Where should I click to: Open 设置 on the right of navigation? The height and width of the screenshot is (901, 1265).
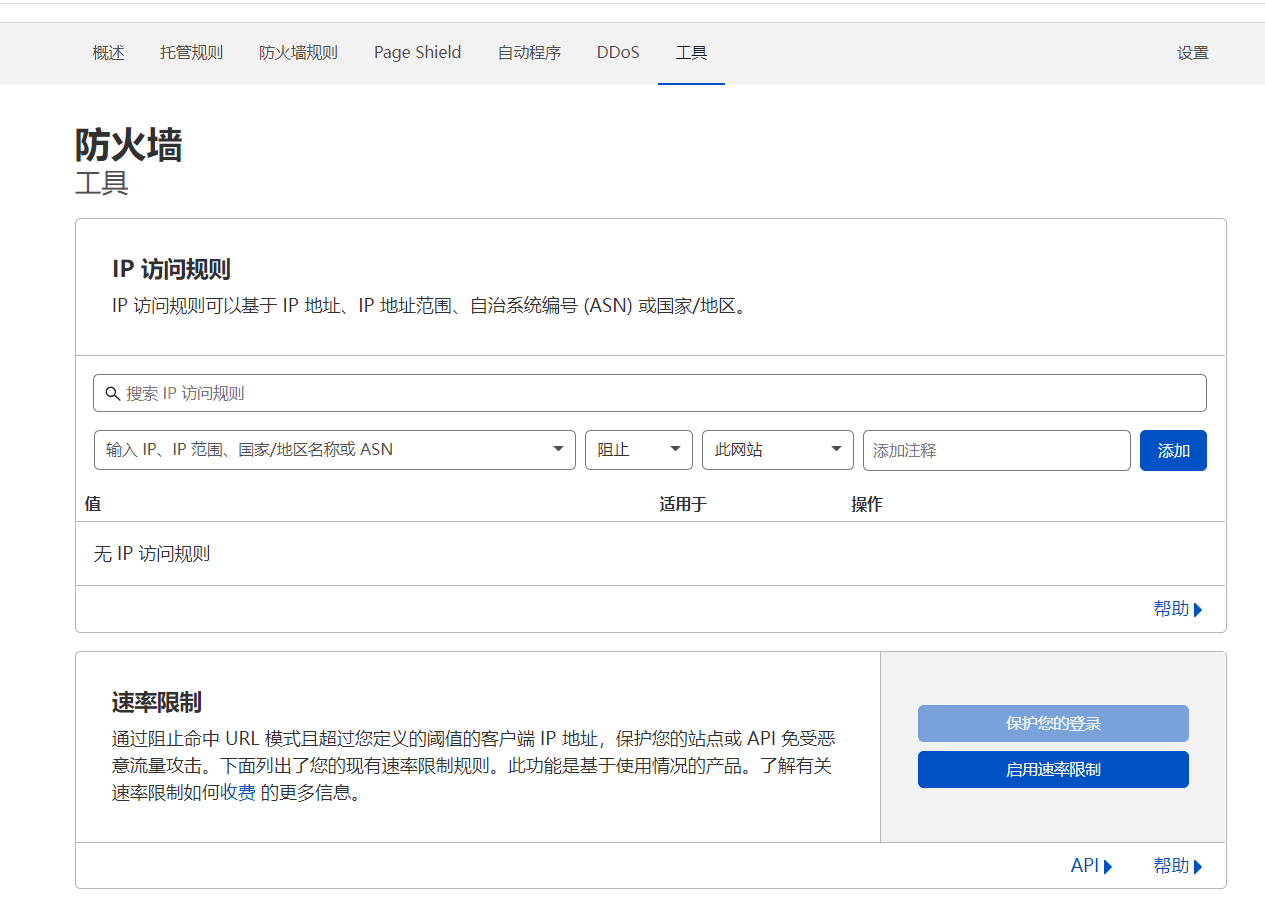tap(1192, 53)
